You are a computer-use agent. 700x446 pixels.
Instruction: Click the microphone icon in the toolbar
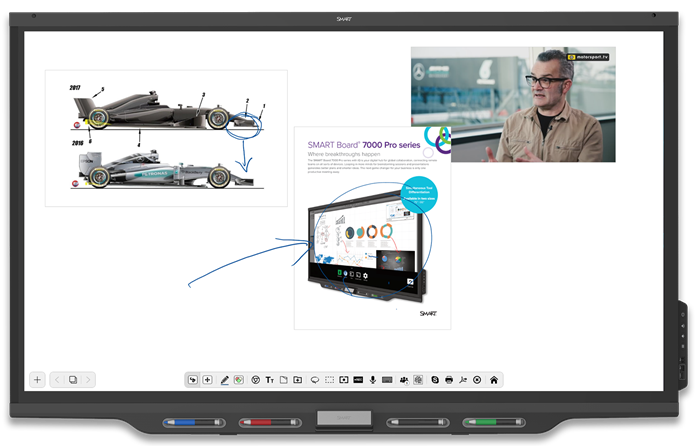pyautogui.click(x=373, y=380)
